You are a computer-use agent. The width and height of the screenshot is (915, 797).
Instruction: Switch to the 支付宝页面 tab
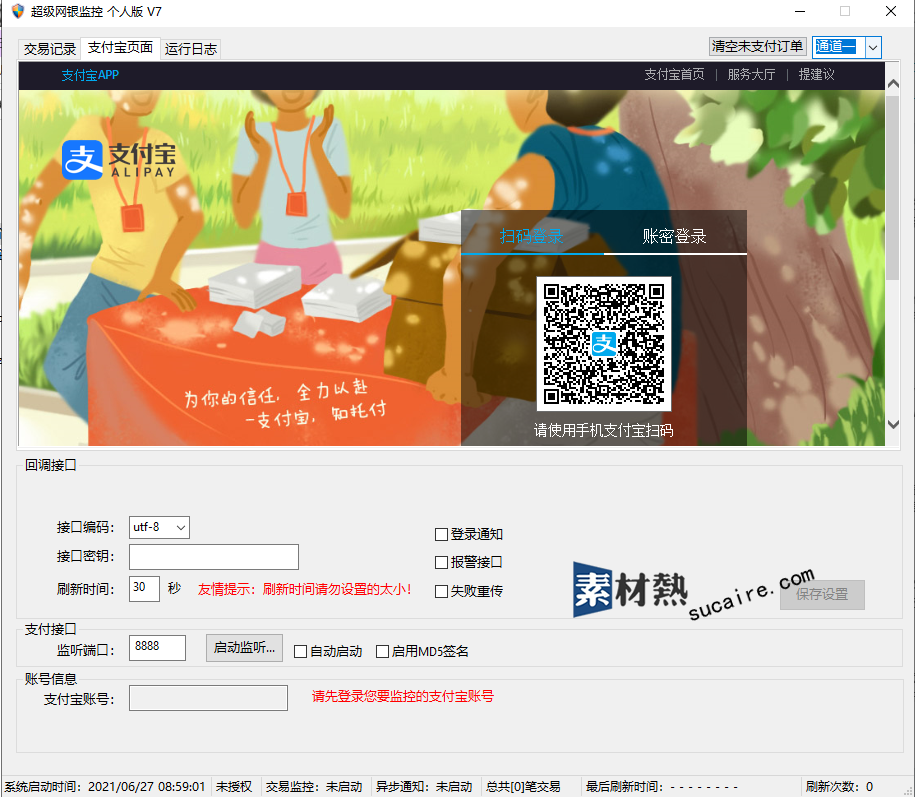point(120,48)
